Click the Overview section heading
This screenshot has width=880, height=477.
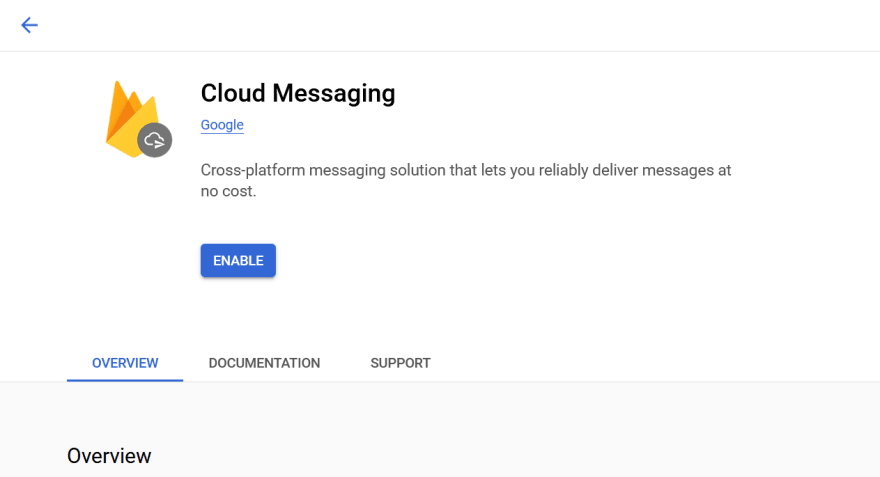pyautogui.click(x=109, y=456)
